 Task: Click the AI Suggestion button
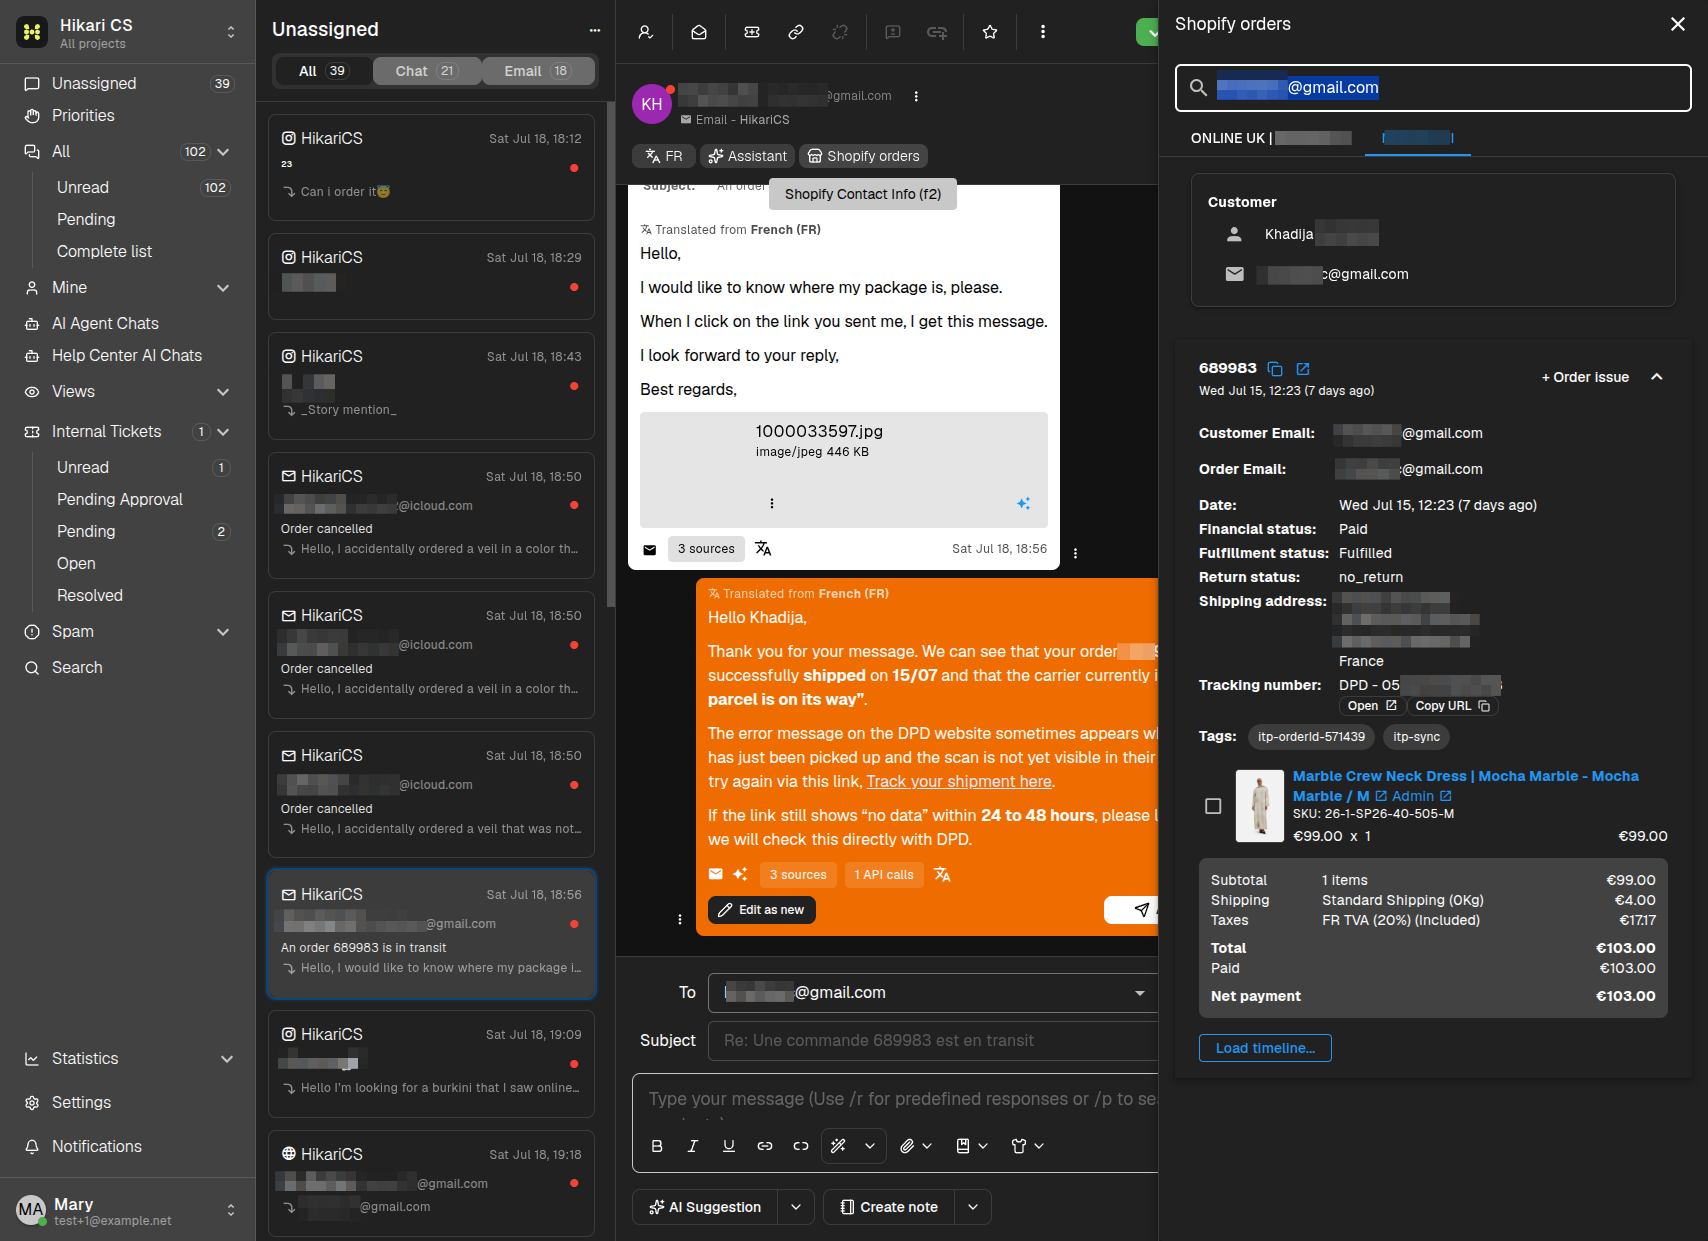(x=705, y=1207)
